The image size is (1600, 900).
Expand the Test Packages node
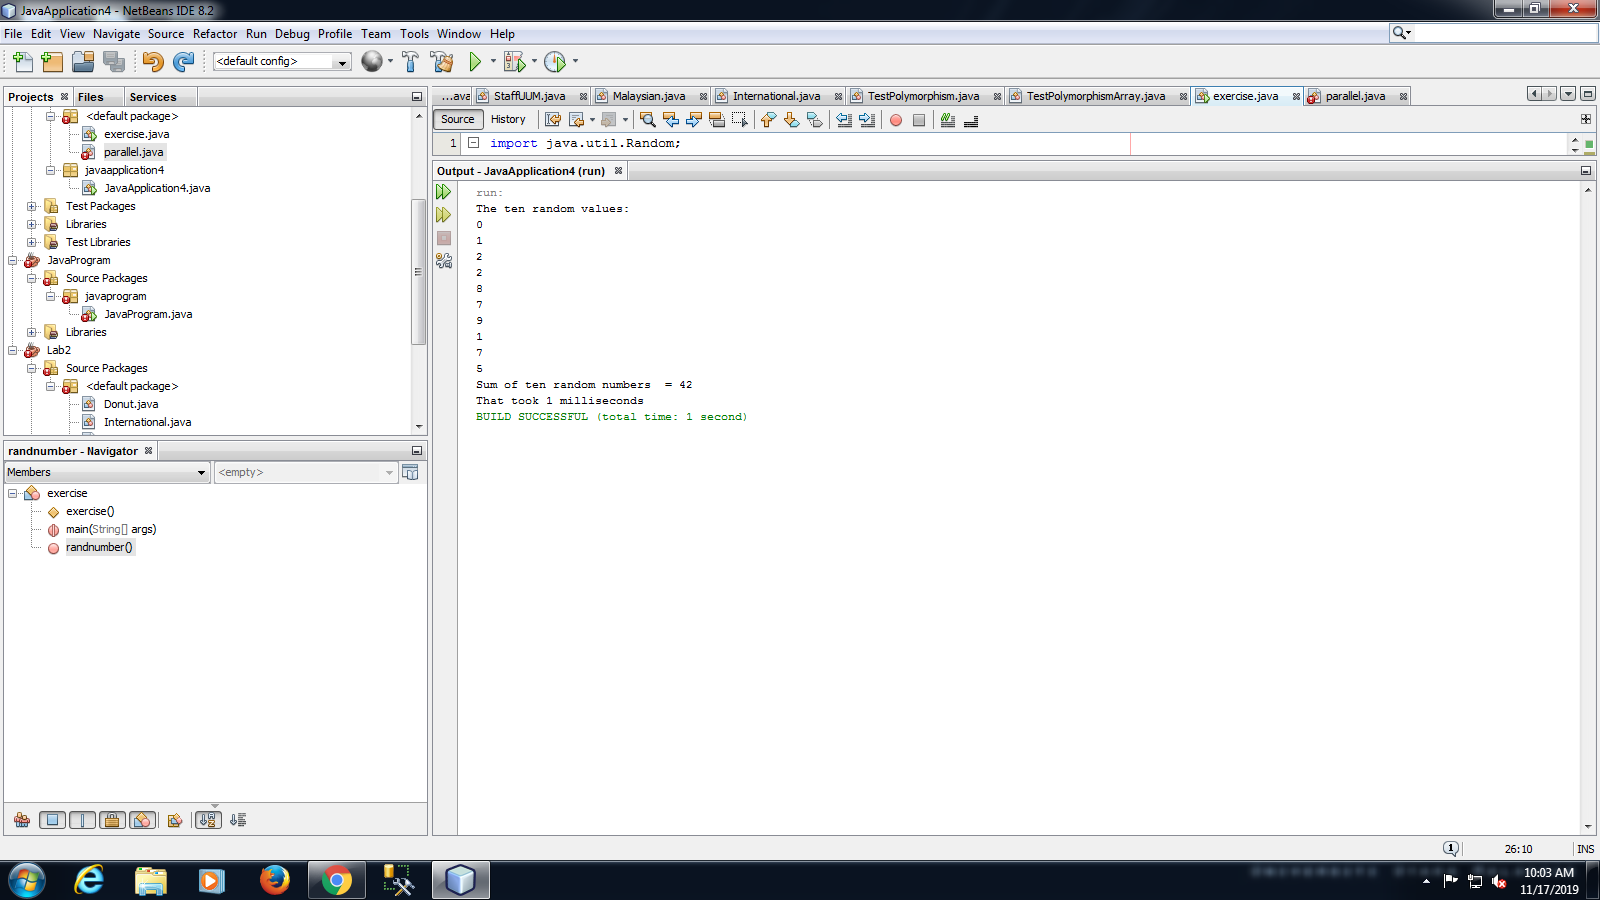[x=31, y=207]
